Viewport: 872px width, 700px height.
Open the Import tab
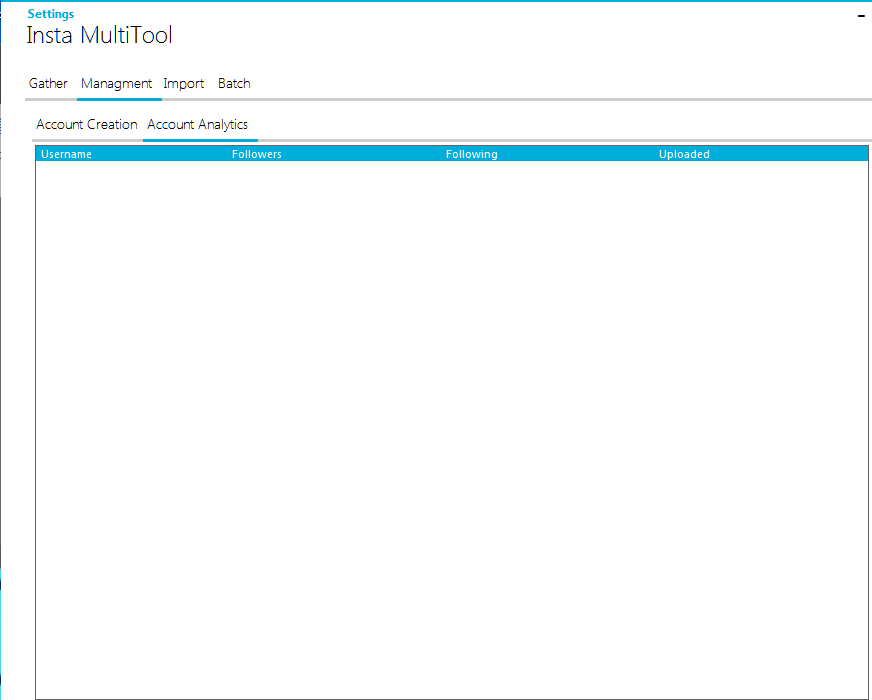click(184, 83)
